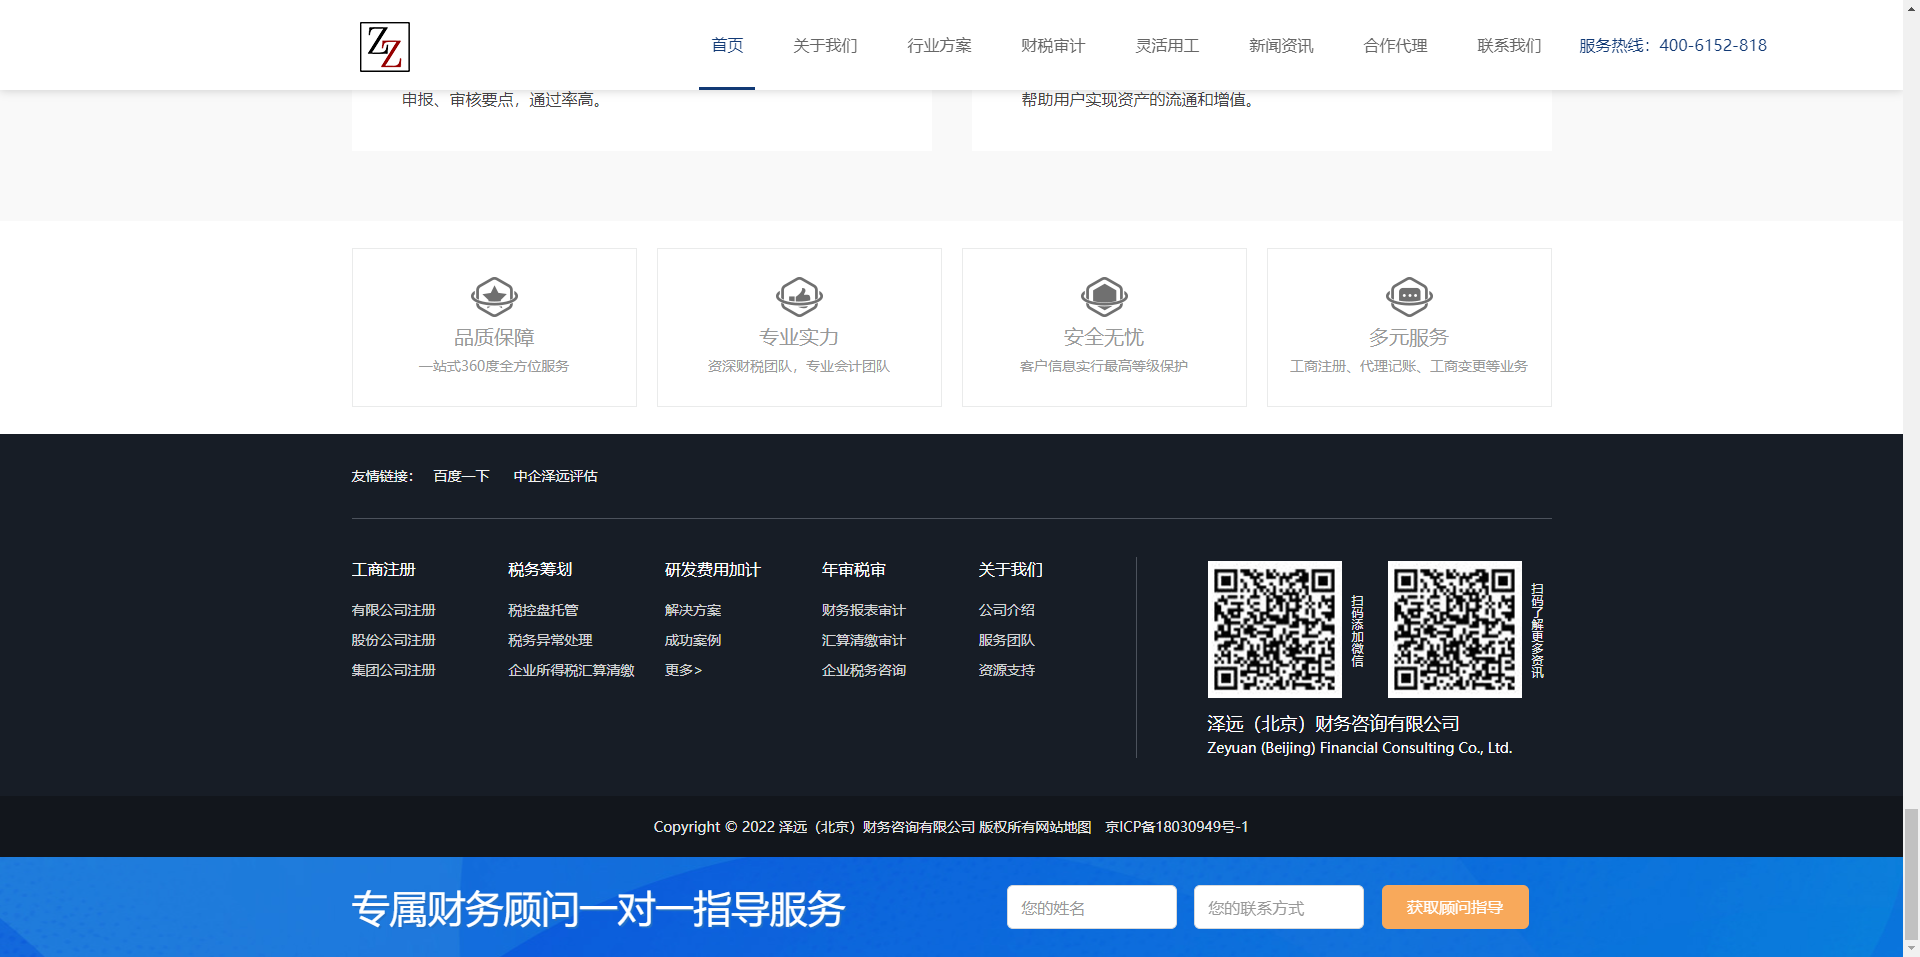Click the 安全无忧 shield icon
This screenshot has width=1920, height=957.
(1104, 296)
